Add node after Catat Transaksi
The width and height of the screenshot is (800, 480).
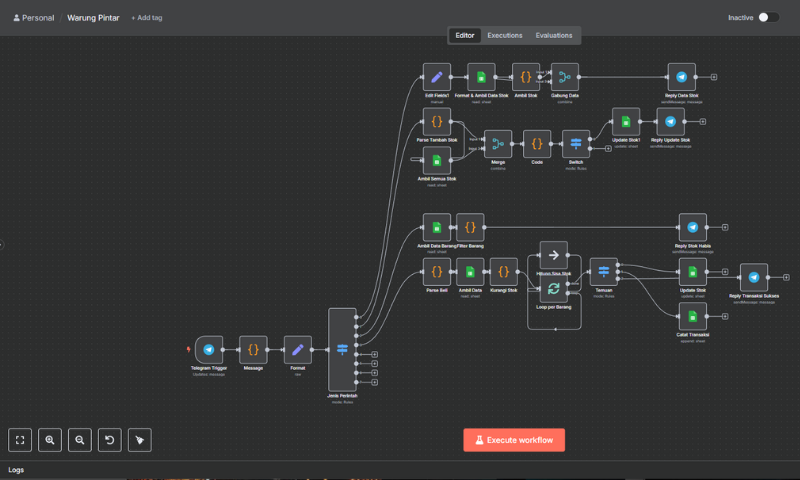[x=725, y=316]
